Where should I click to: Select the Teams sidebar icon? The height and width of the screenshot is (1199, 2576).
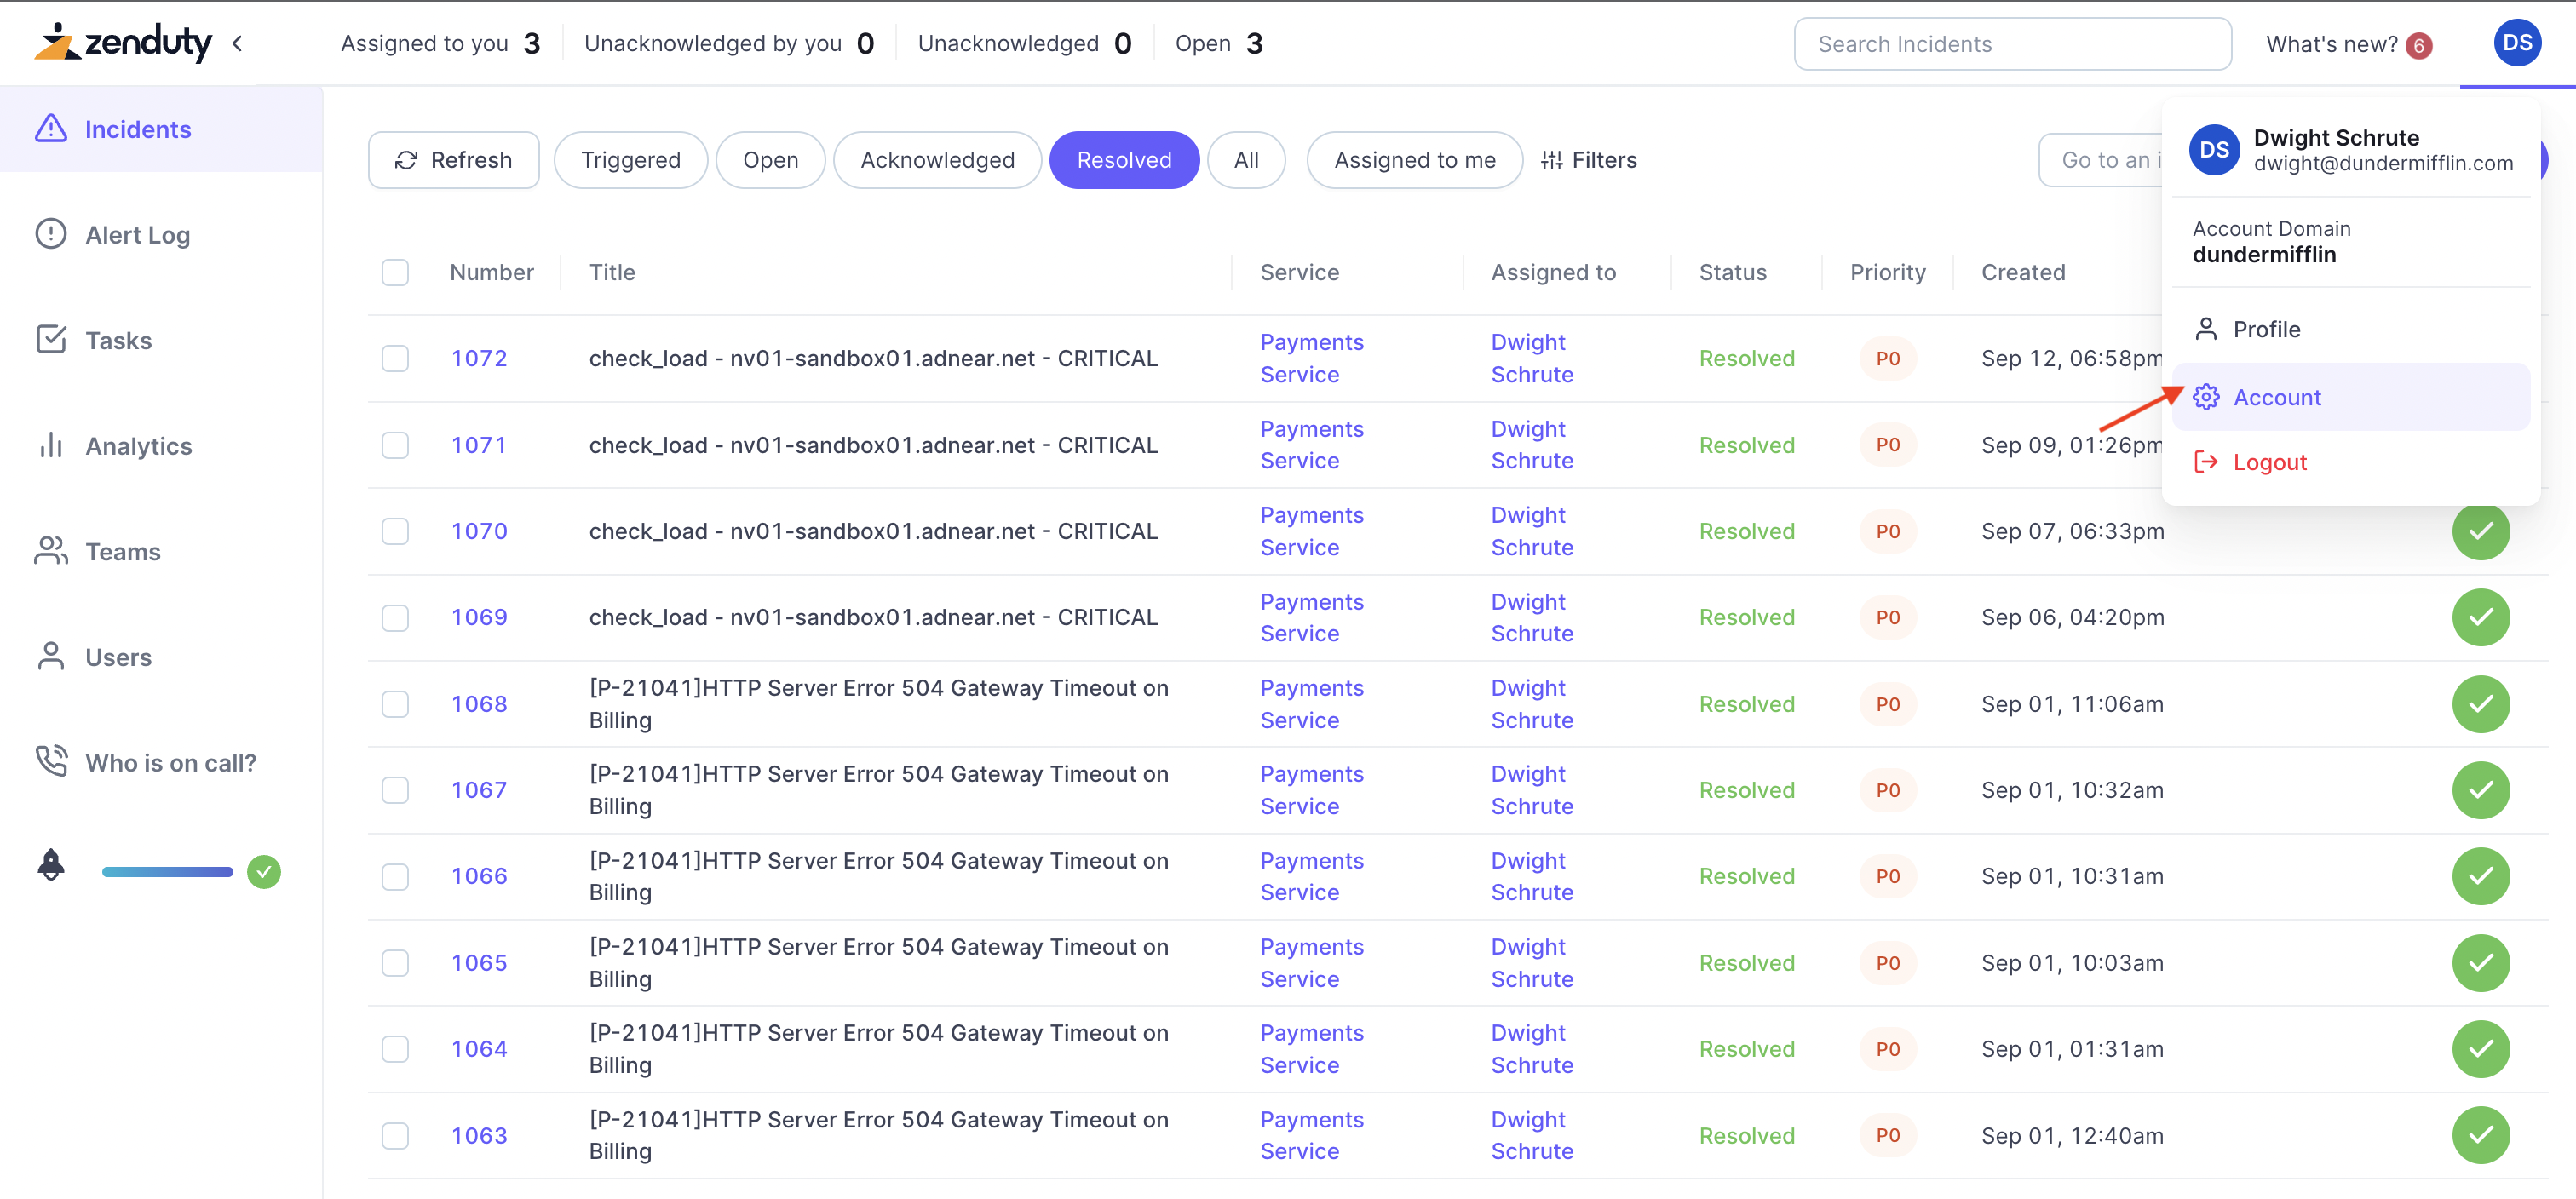51,551
